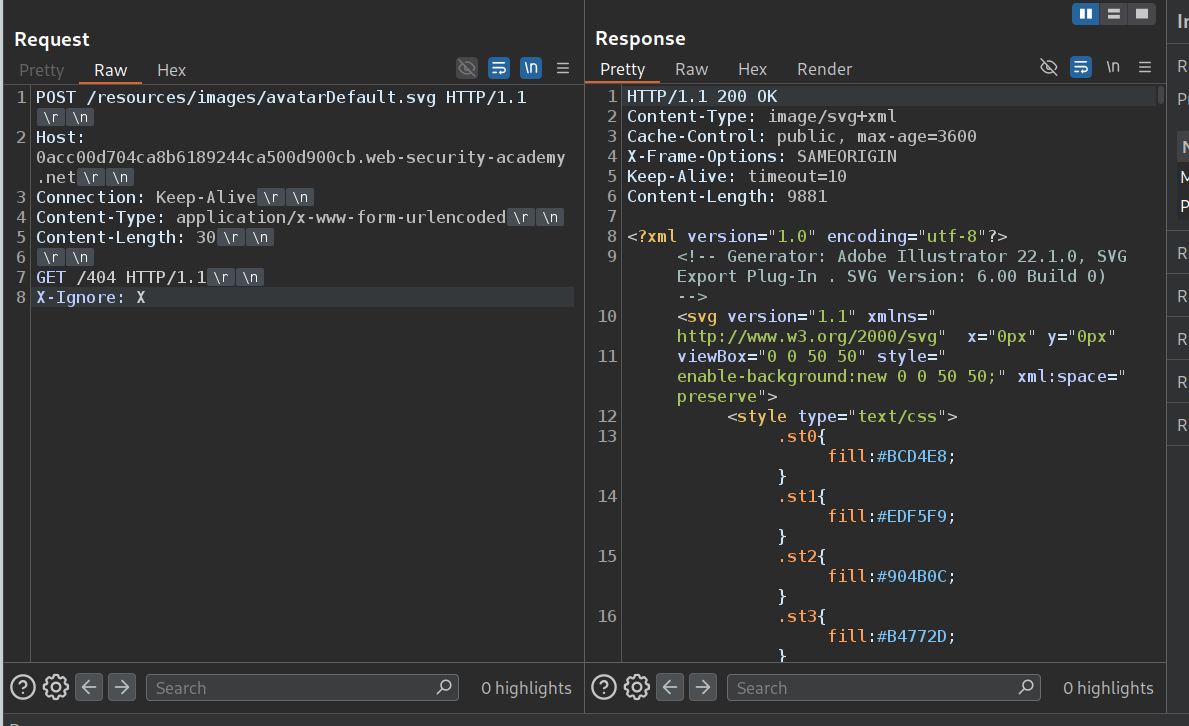Screen dimensions: 1189x726
Task: Switch Request view to Hex tab
Action: [172, 70]
